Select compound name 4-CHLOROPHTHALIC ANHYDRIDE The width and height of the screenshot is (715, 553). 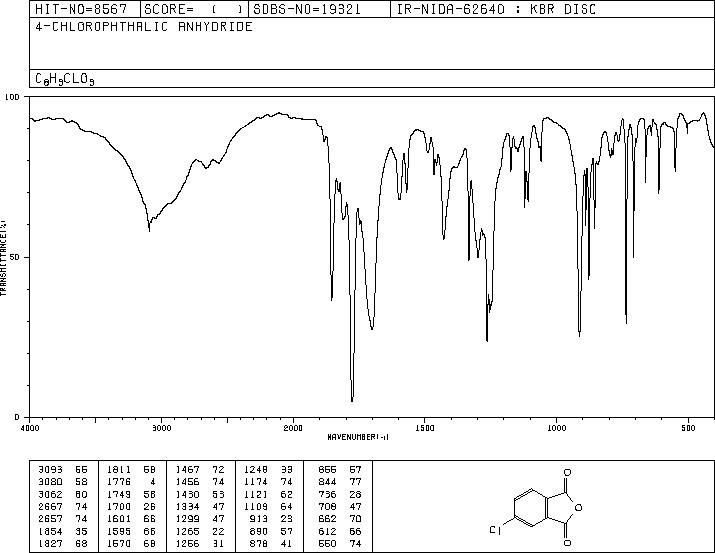click(x=144, y=27)
